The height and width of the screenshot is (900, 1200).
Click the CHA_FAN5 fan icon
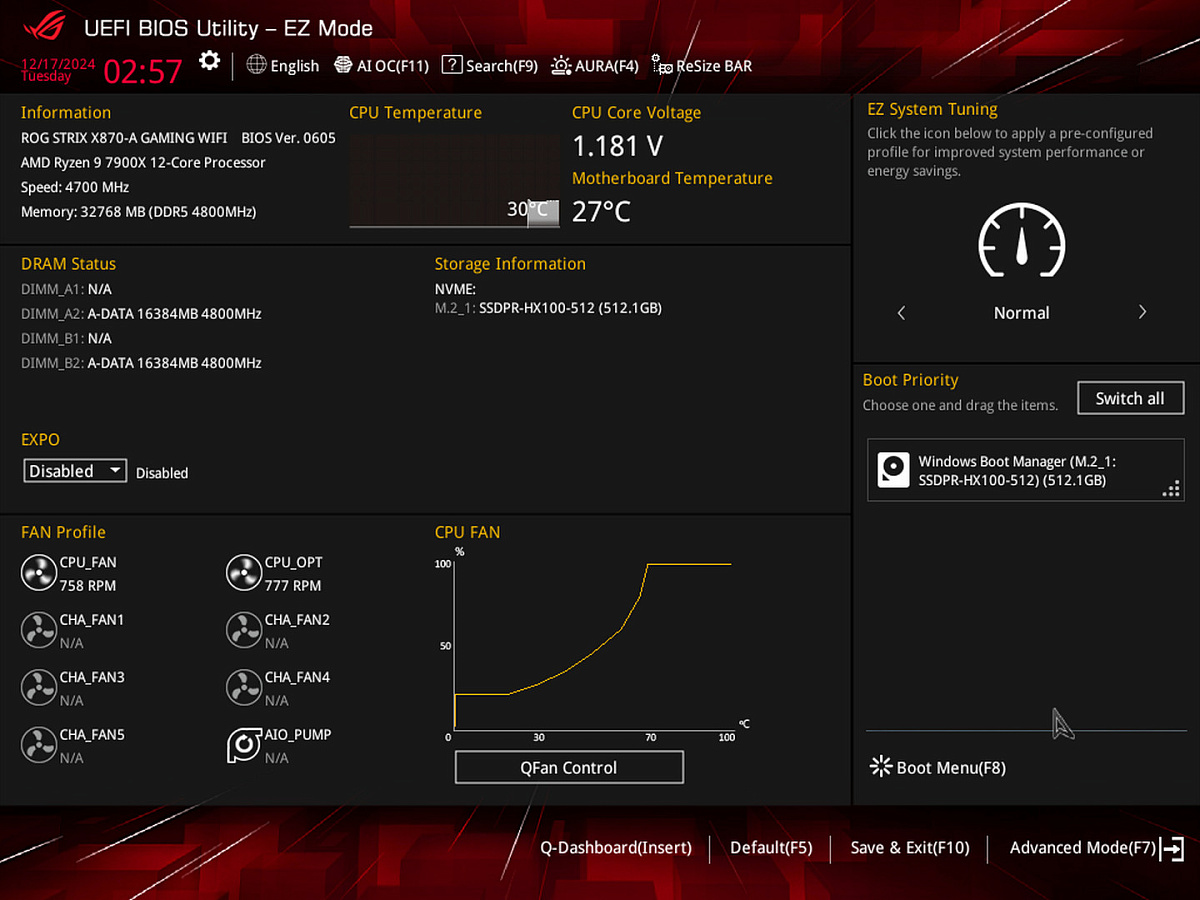(x=38, y=745)
